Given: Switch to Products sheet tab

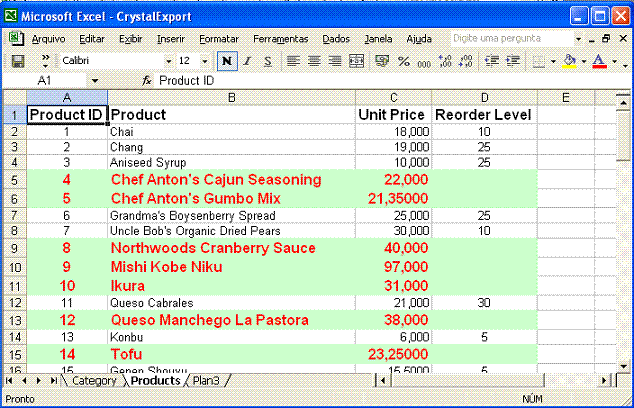Looking at the screenshot, I should tap(155, 381).
